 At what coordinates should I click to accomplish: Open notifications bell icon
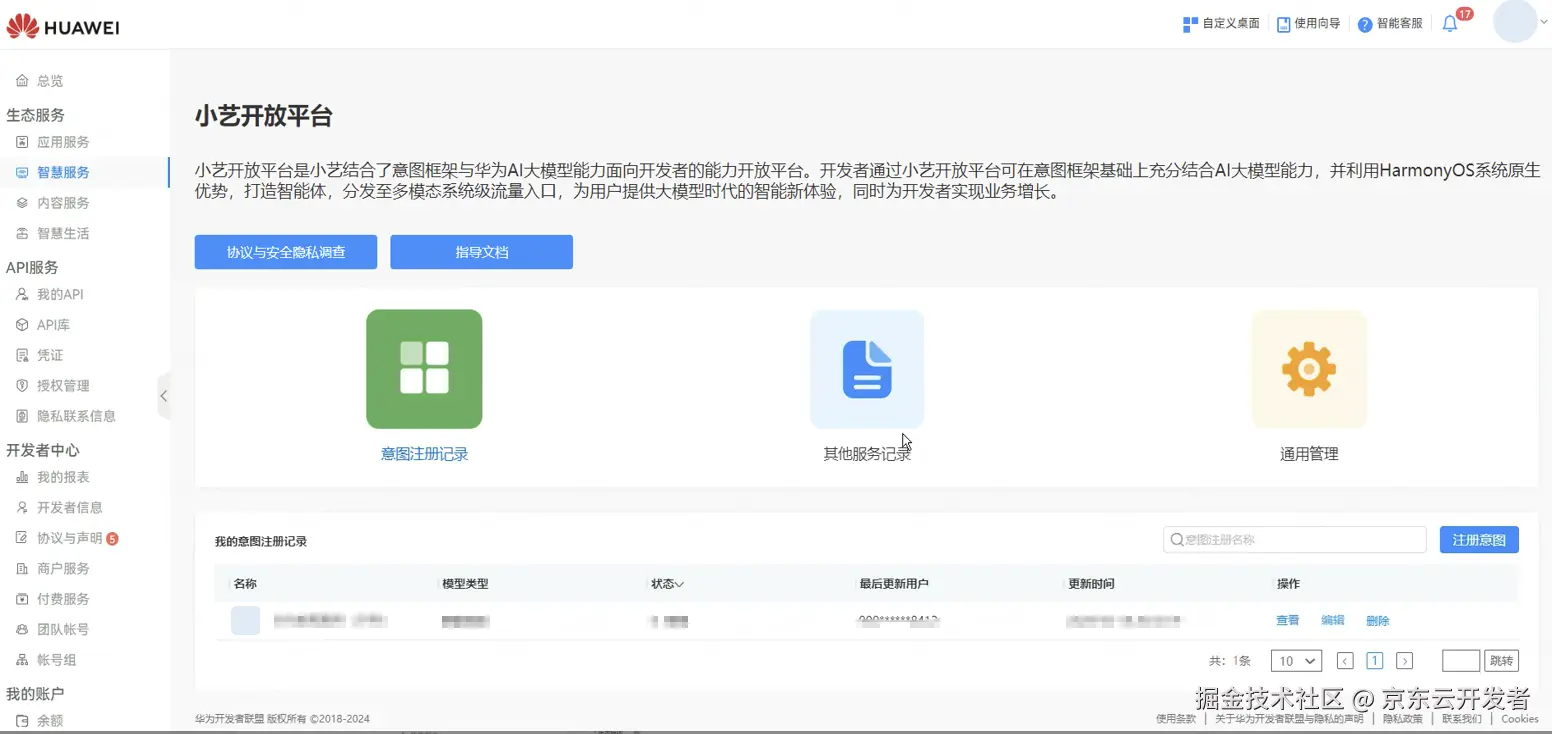click(1450, 24)
